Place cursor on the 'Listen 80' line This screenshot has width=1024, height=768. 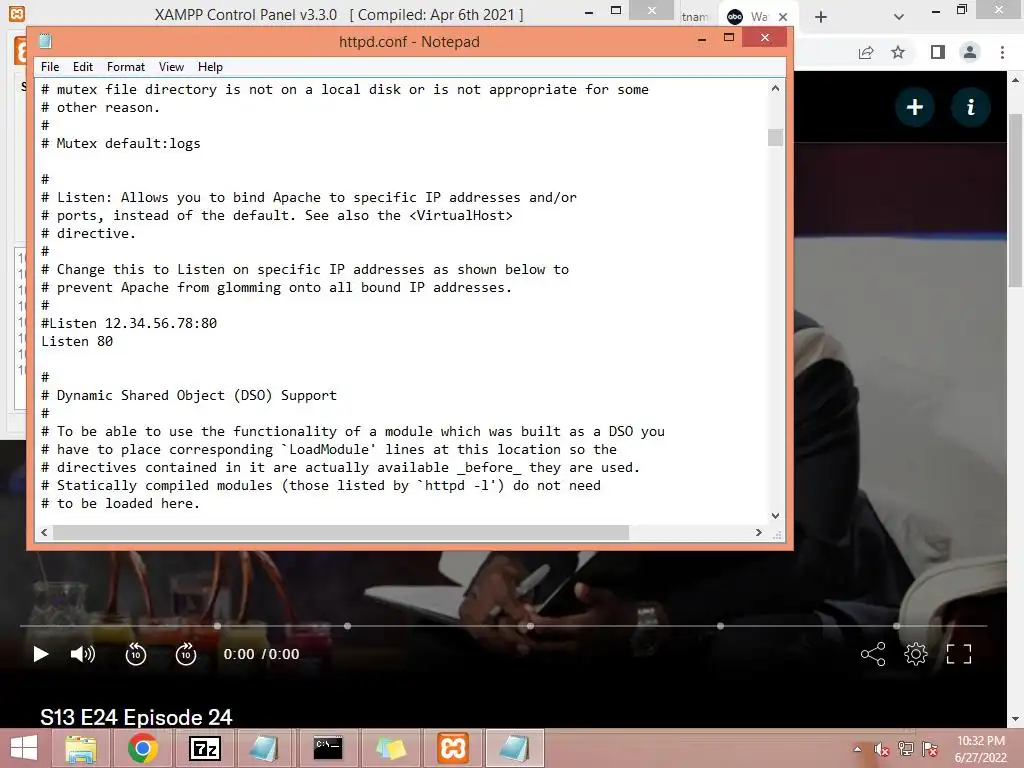[x=77, y=341]
